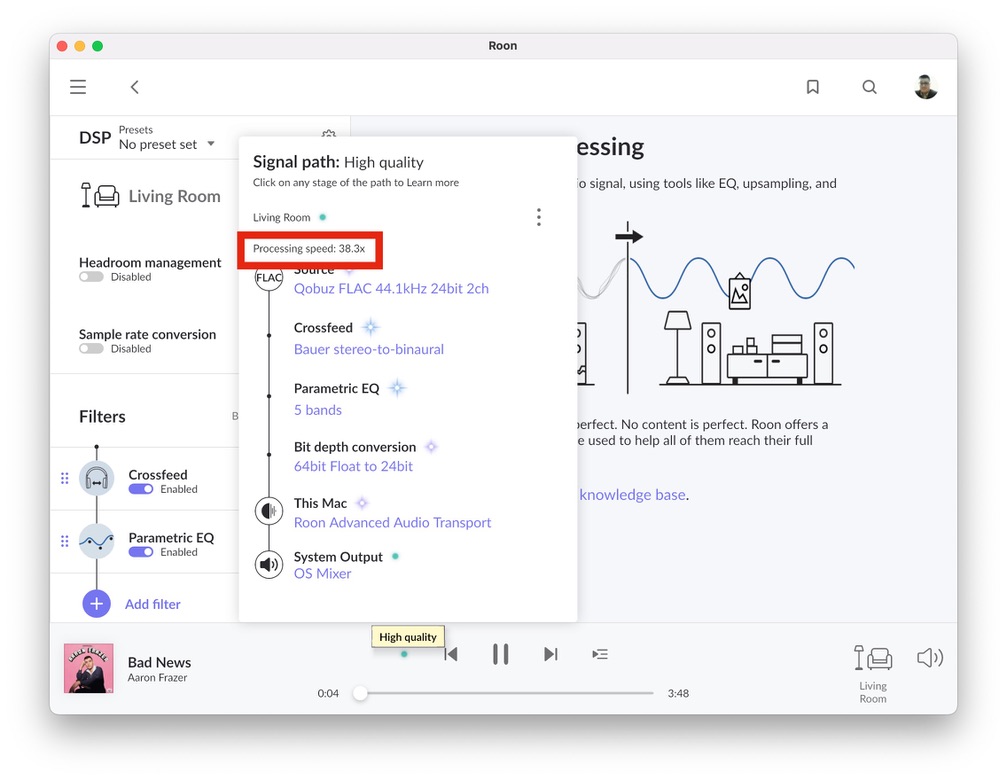The image size is (1007, 780).
Task: Click the green dot next to Living Room zone
Action: tap(323, 217)
